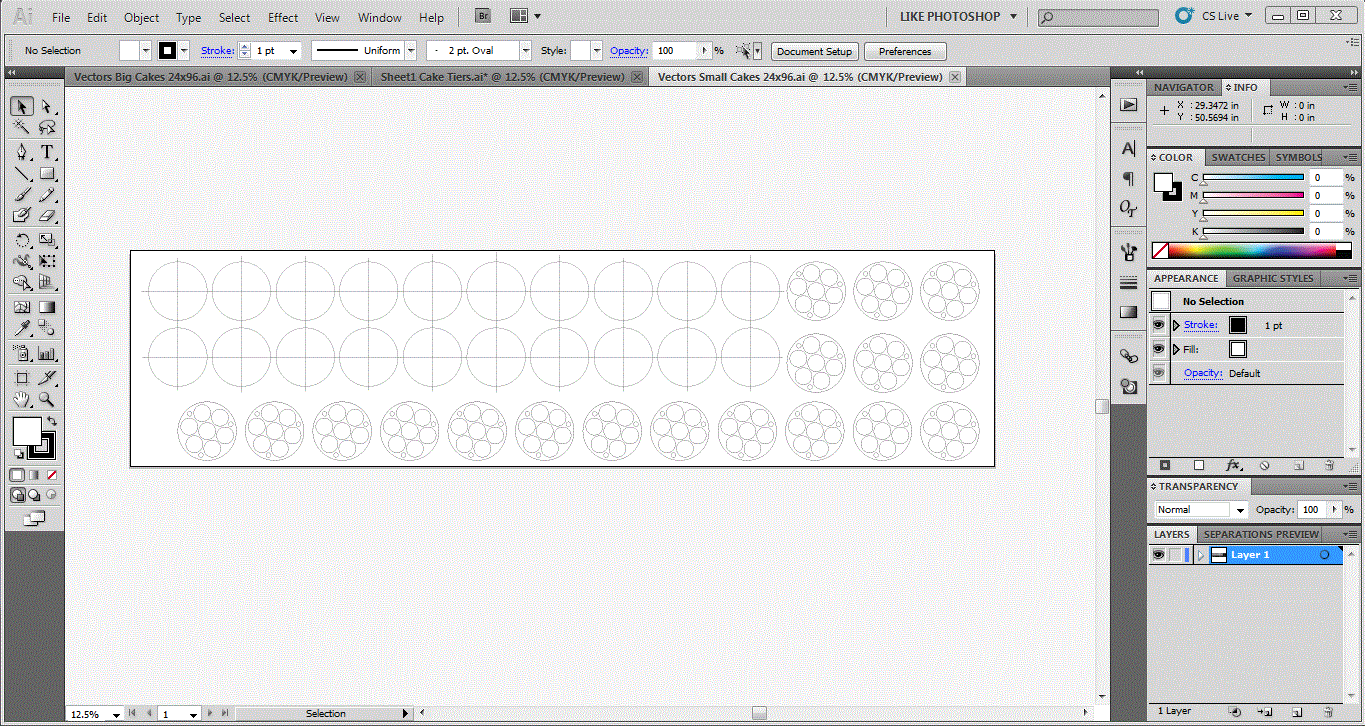Click the Preferences button
The image size is (1365, 726).
pos(905,51)
